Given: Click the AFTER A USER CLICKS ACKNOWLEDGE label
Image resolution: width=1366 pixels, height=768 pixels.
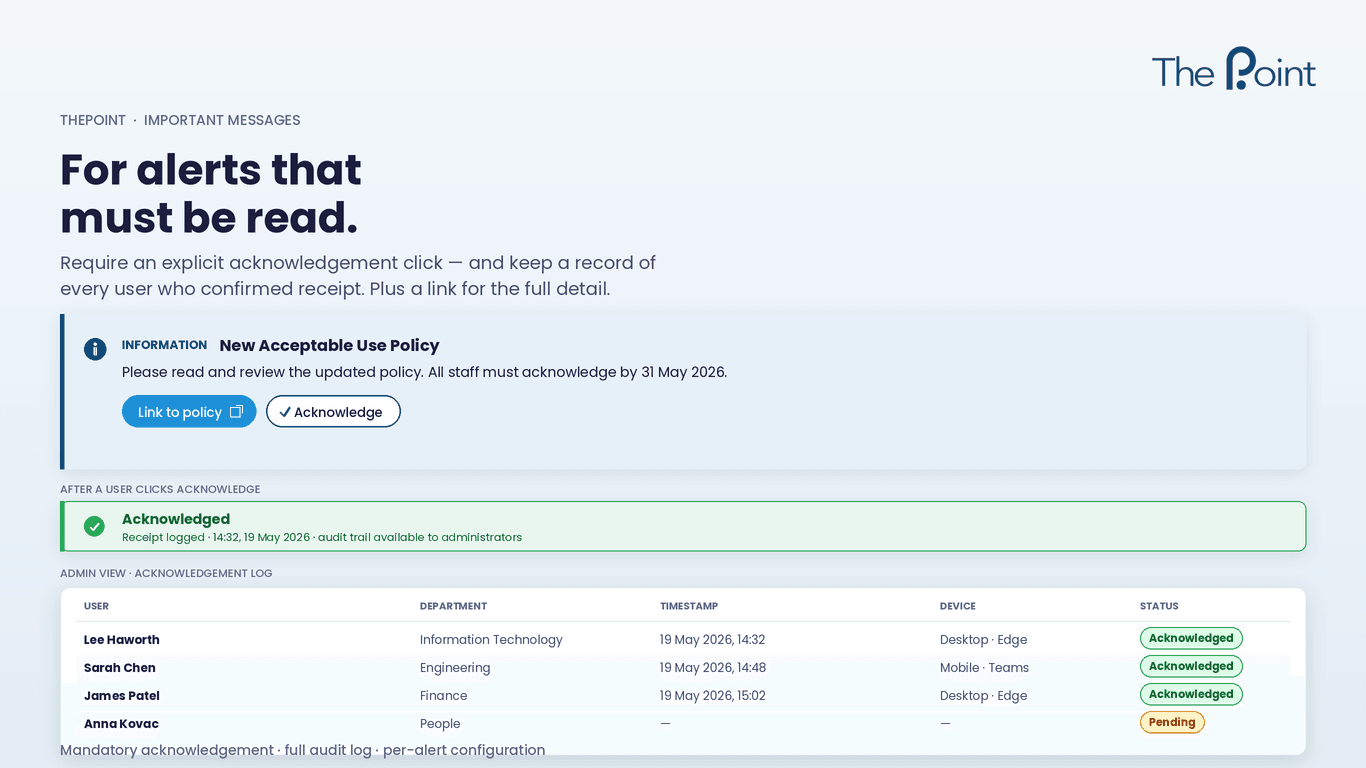Looking at the screenshot, I should coord(160,490).
